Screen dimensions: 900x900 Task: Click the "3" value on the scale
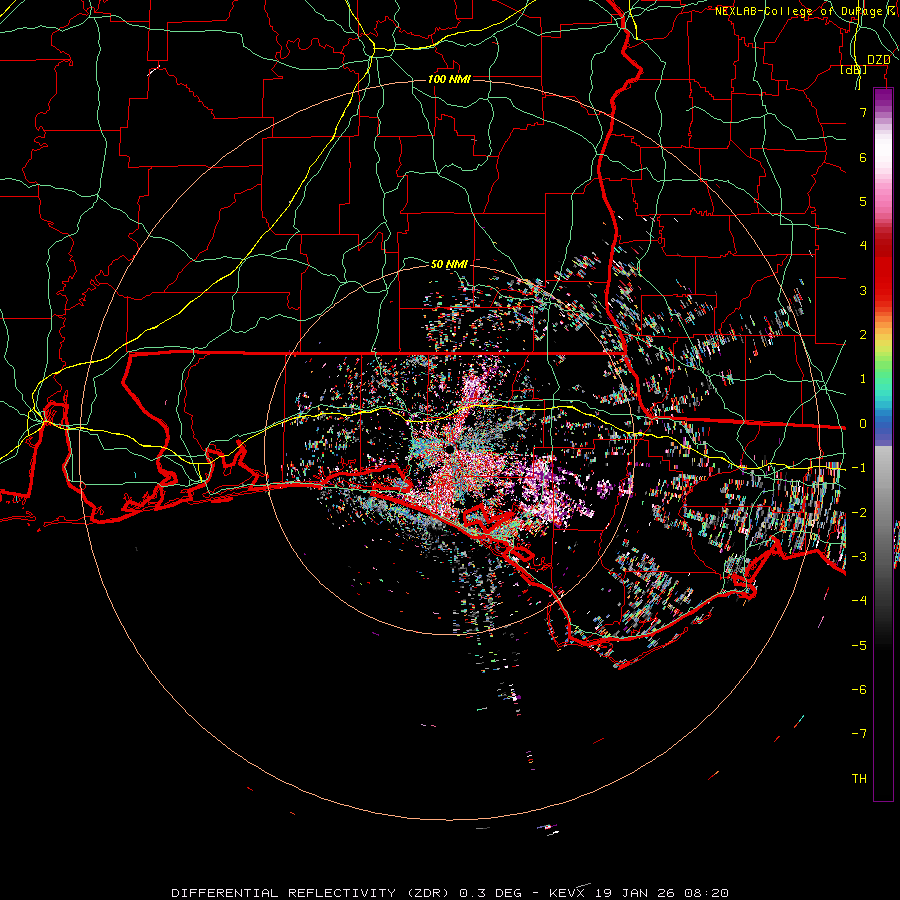click(x=863, y=290)
